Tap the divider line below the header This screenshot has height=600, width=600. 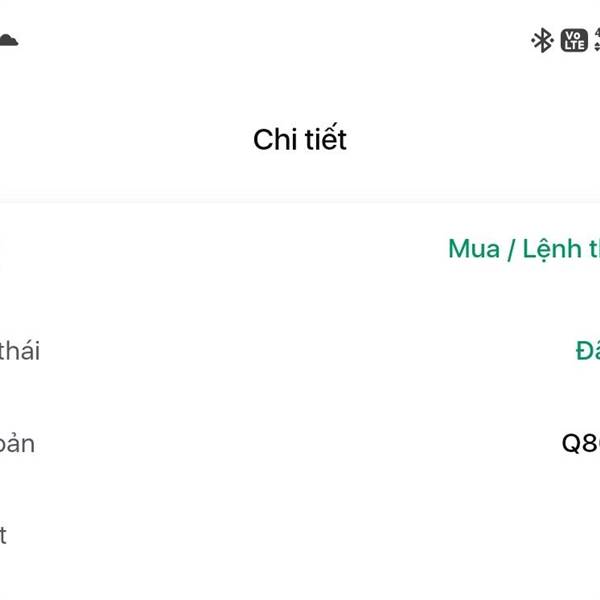(x=300, y=200)
